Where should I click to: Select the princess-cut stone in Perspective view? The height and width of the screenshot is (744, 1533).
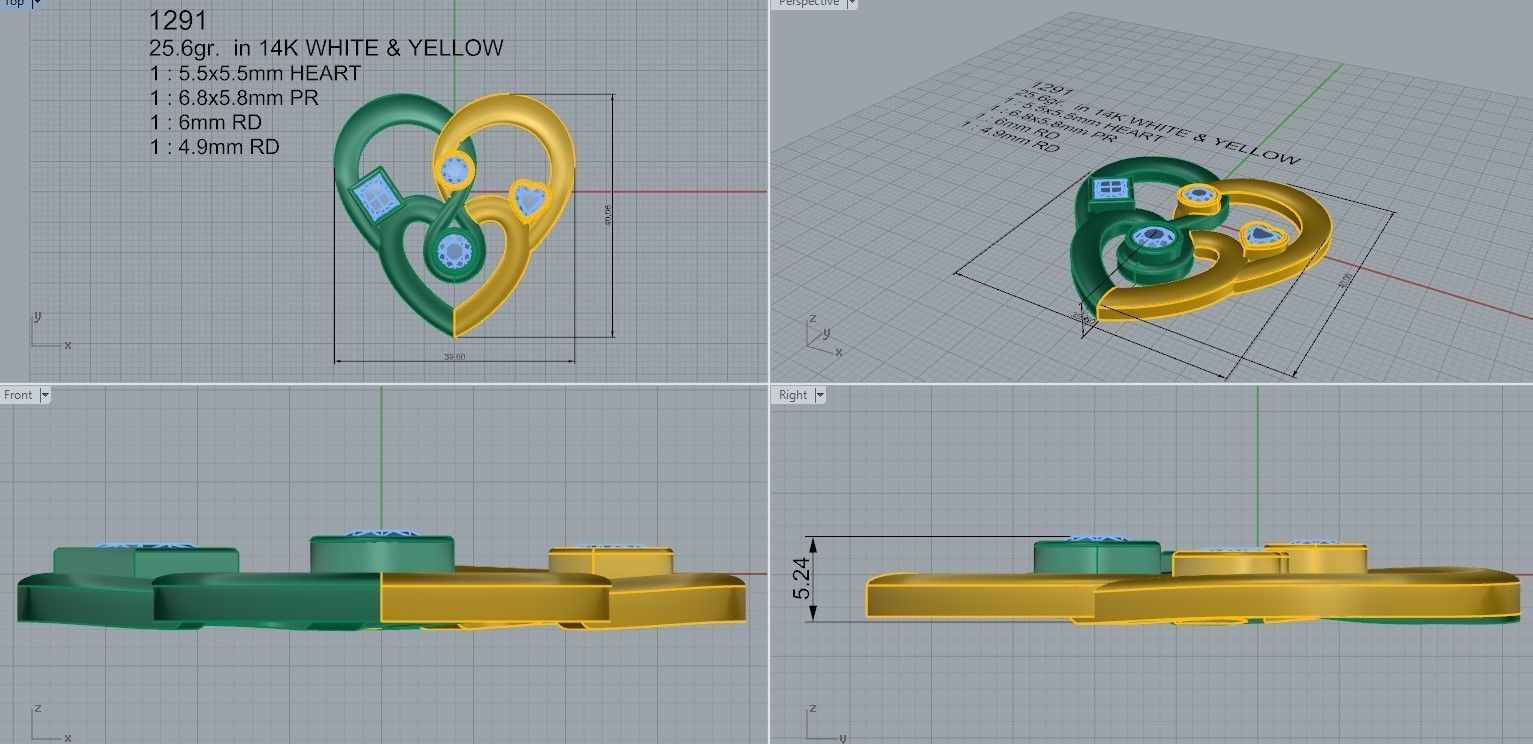click(1111, 187)
